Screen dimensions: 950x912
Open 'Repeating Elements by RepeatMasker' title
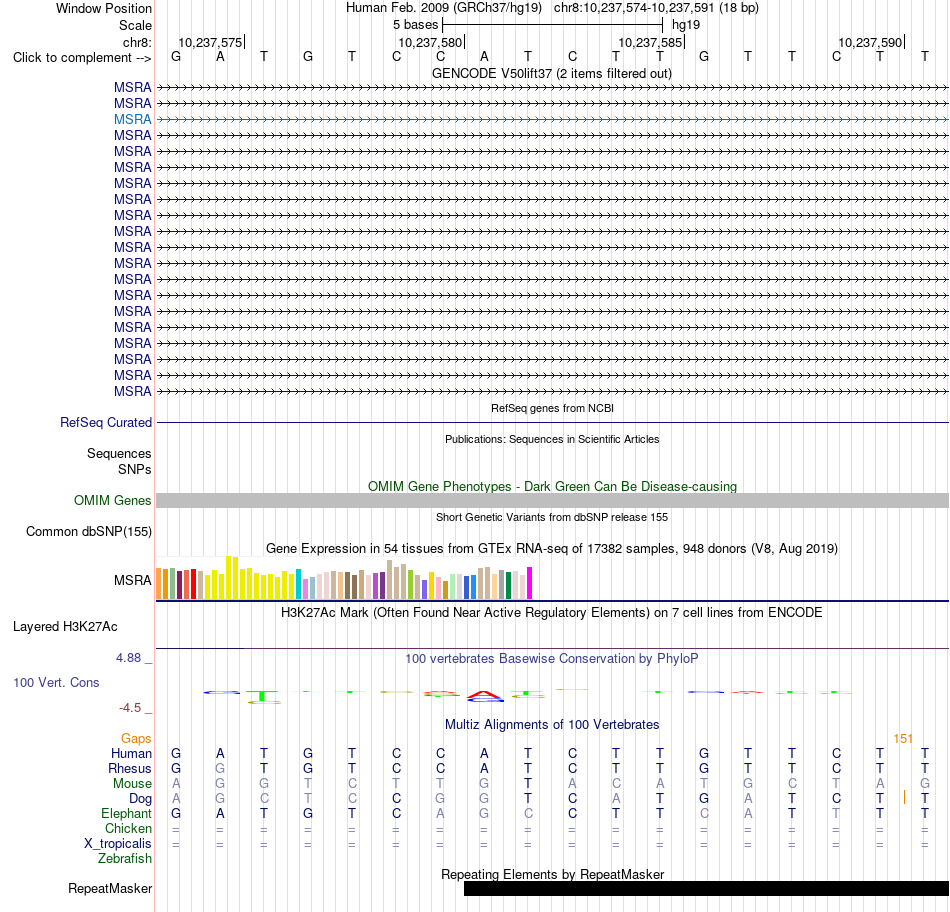point(552,874)
